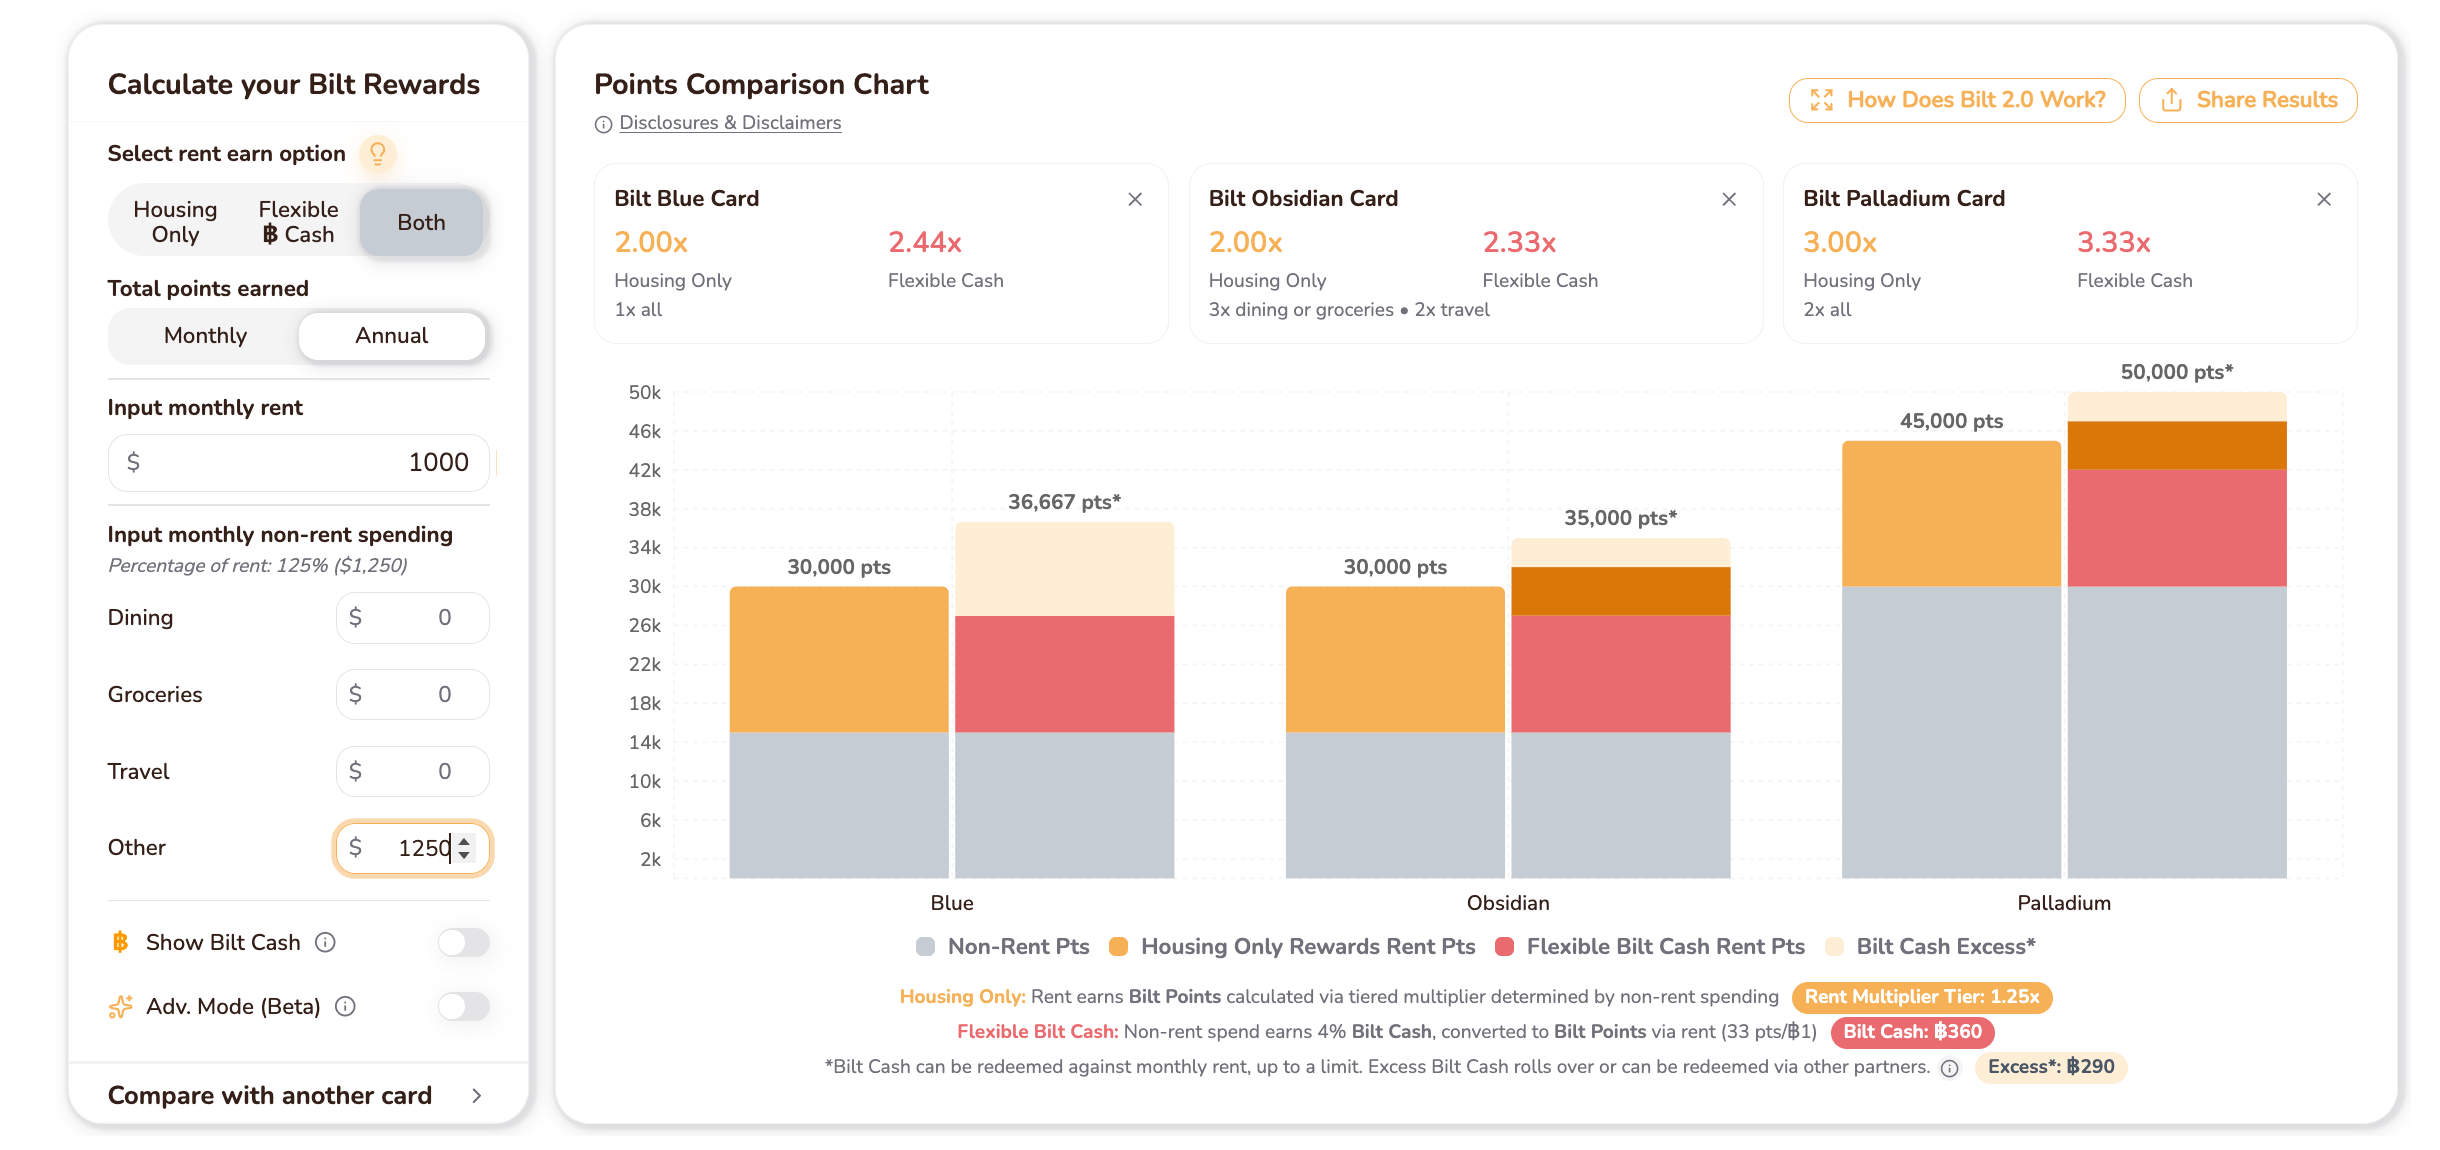Select the Housing Only rent option
This screenshot has width=2440, height=1150.
pyautogui.click(x=175, y=222)
